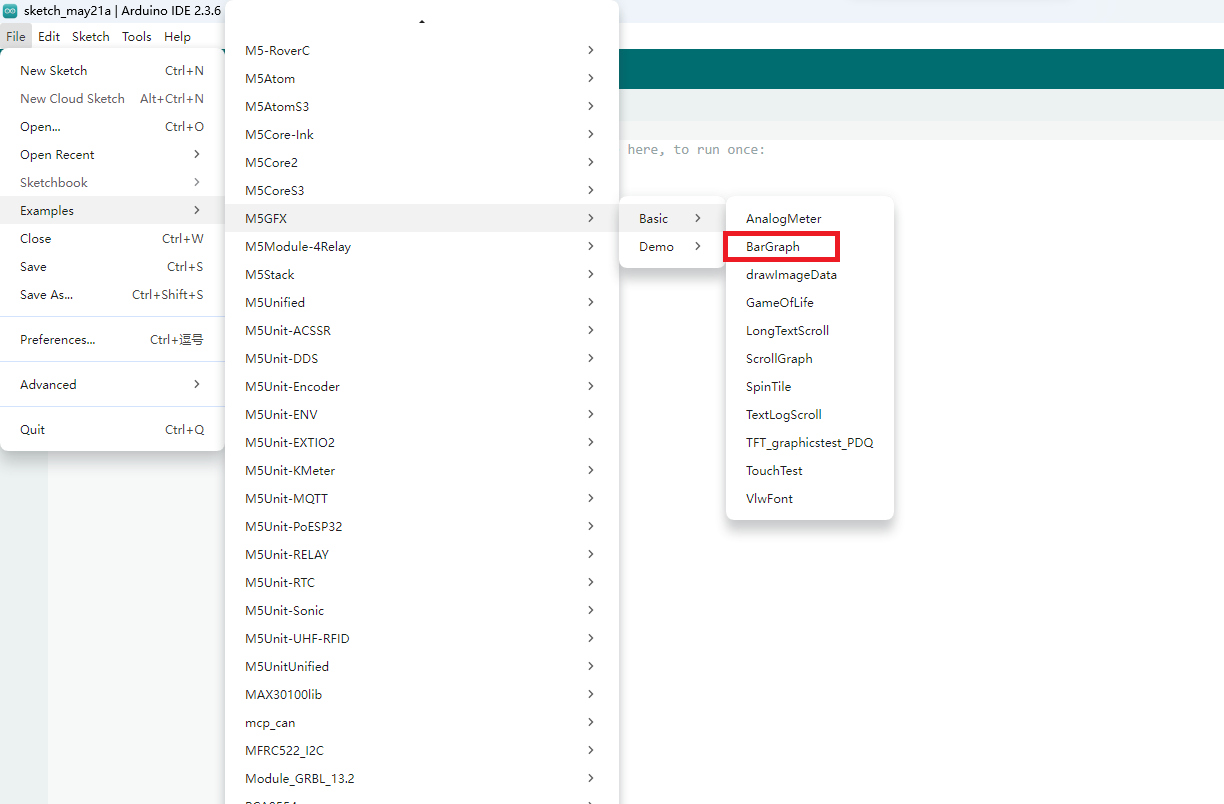Open the M5Unit-Encoder examples entry

(x=422, y=387)
